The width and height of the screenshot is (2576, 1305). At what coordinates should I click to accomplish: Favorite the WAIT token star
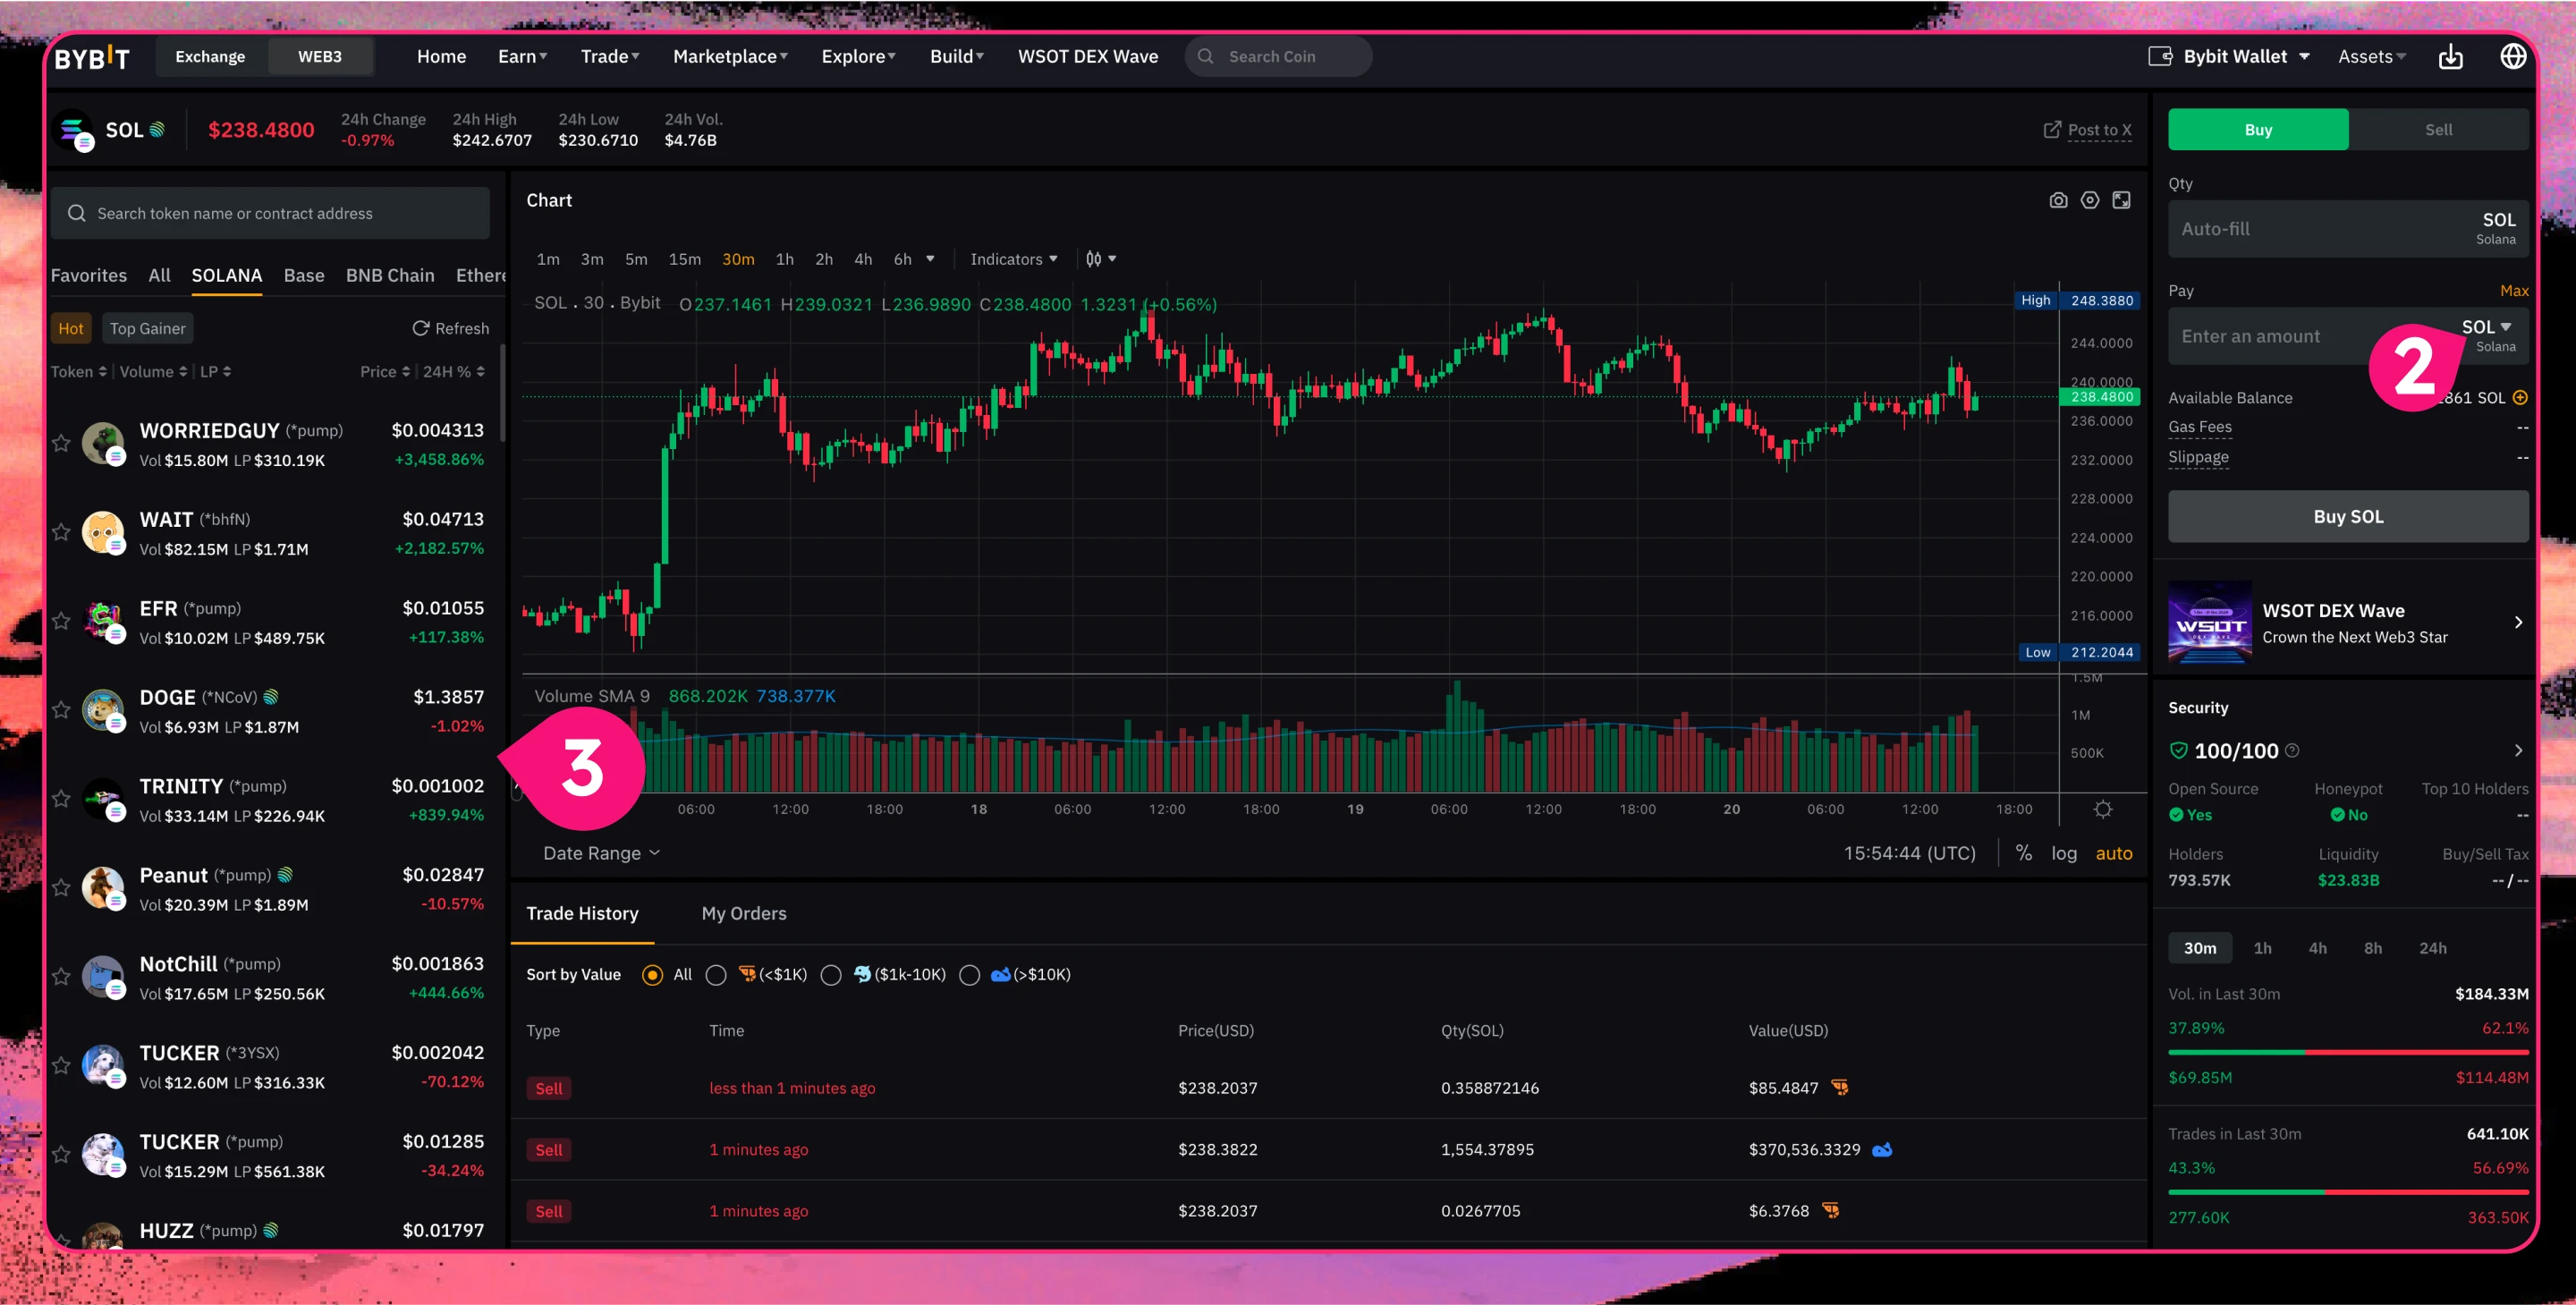[61, 532]
